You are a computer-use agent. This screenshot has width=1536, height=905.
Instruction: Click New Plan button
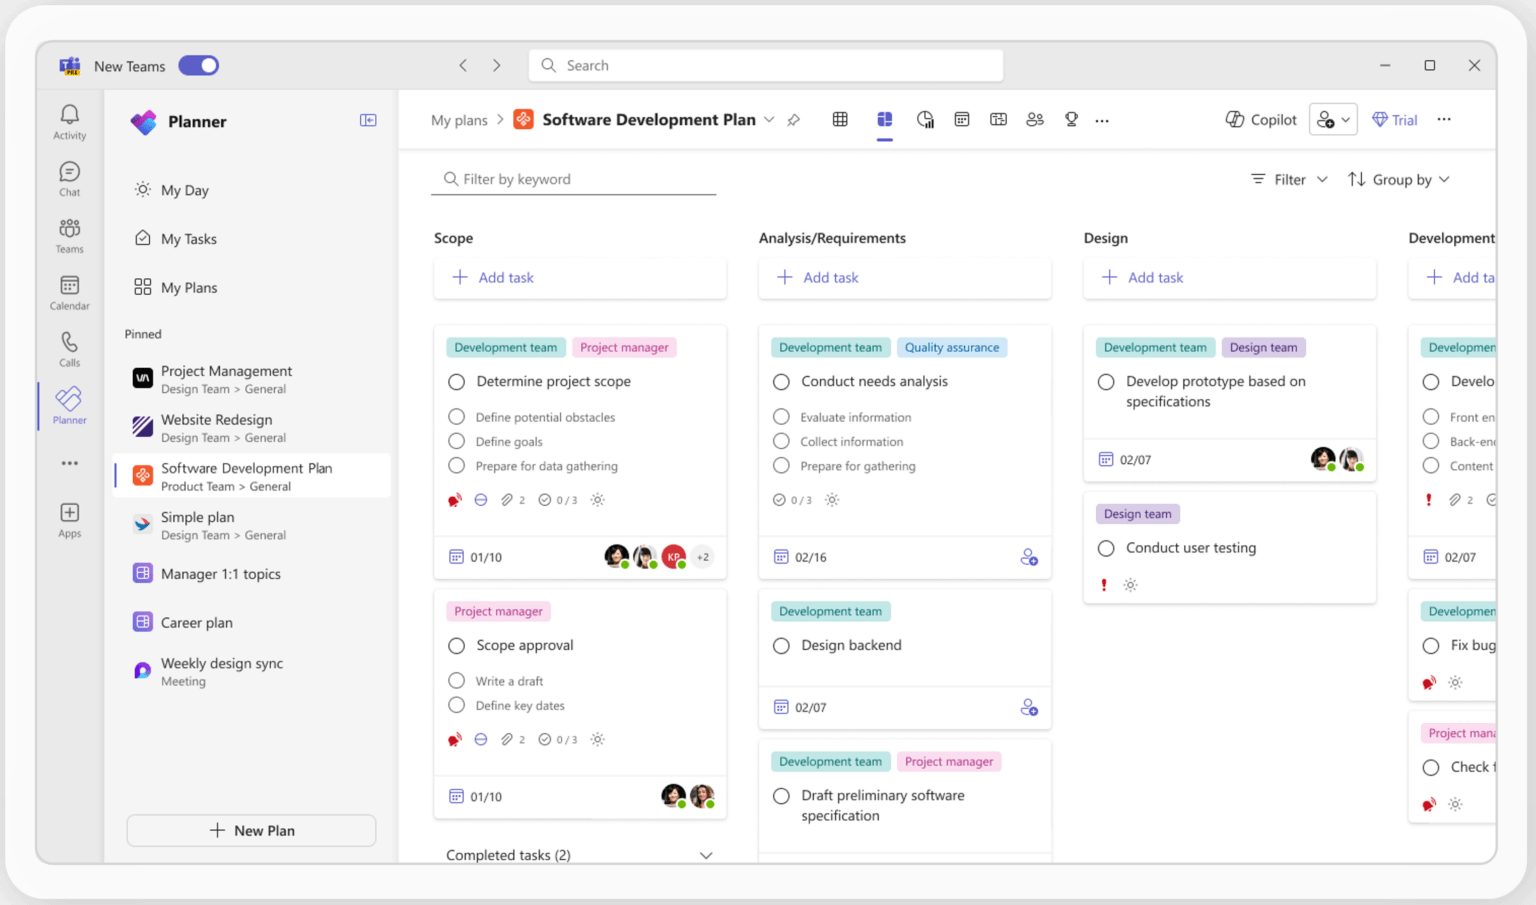click(x=251, y=831)
